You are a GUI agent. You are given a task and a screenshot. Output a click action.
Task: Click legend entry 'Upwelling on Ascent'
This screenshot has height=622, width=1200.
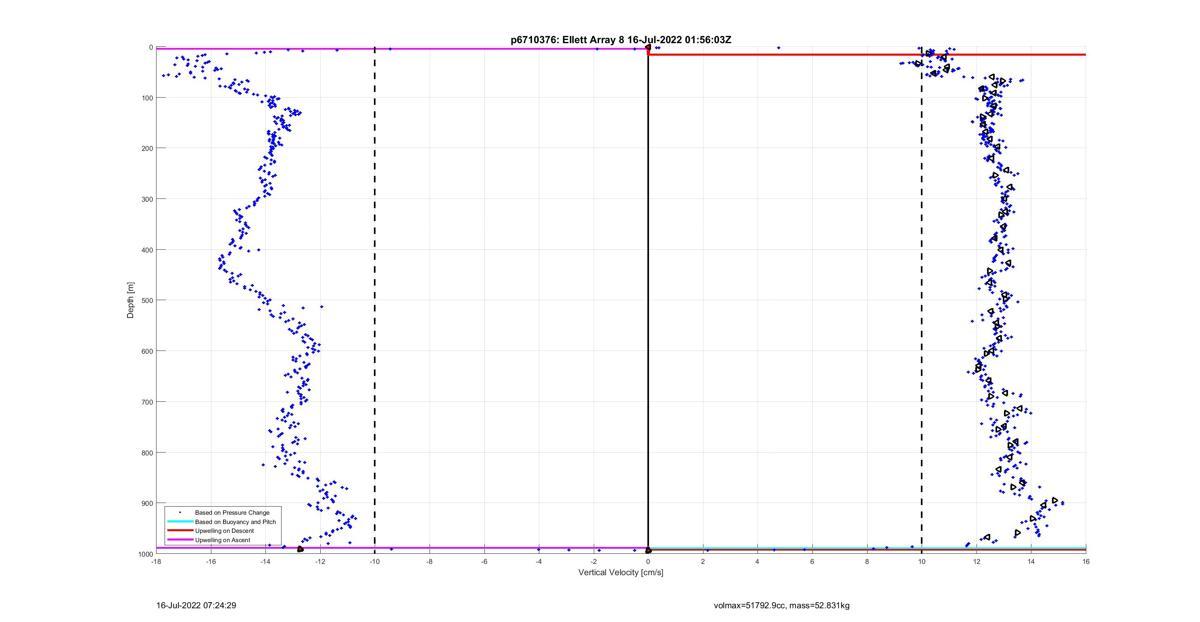coord(223,540)
